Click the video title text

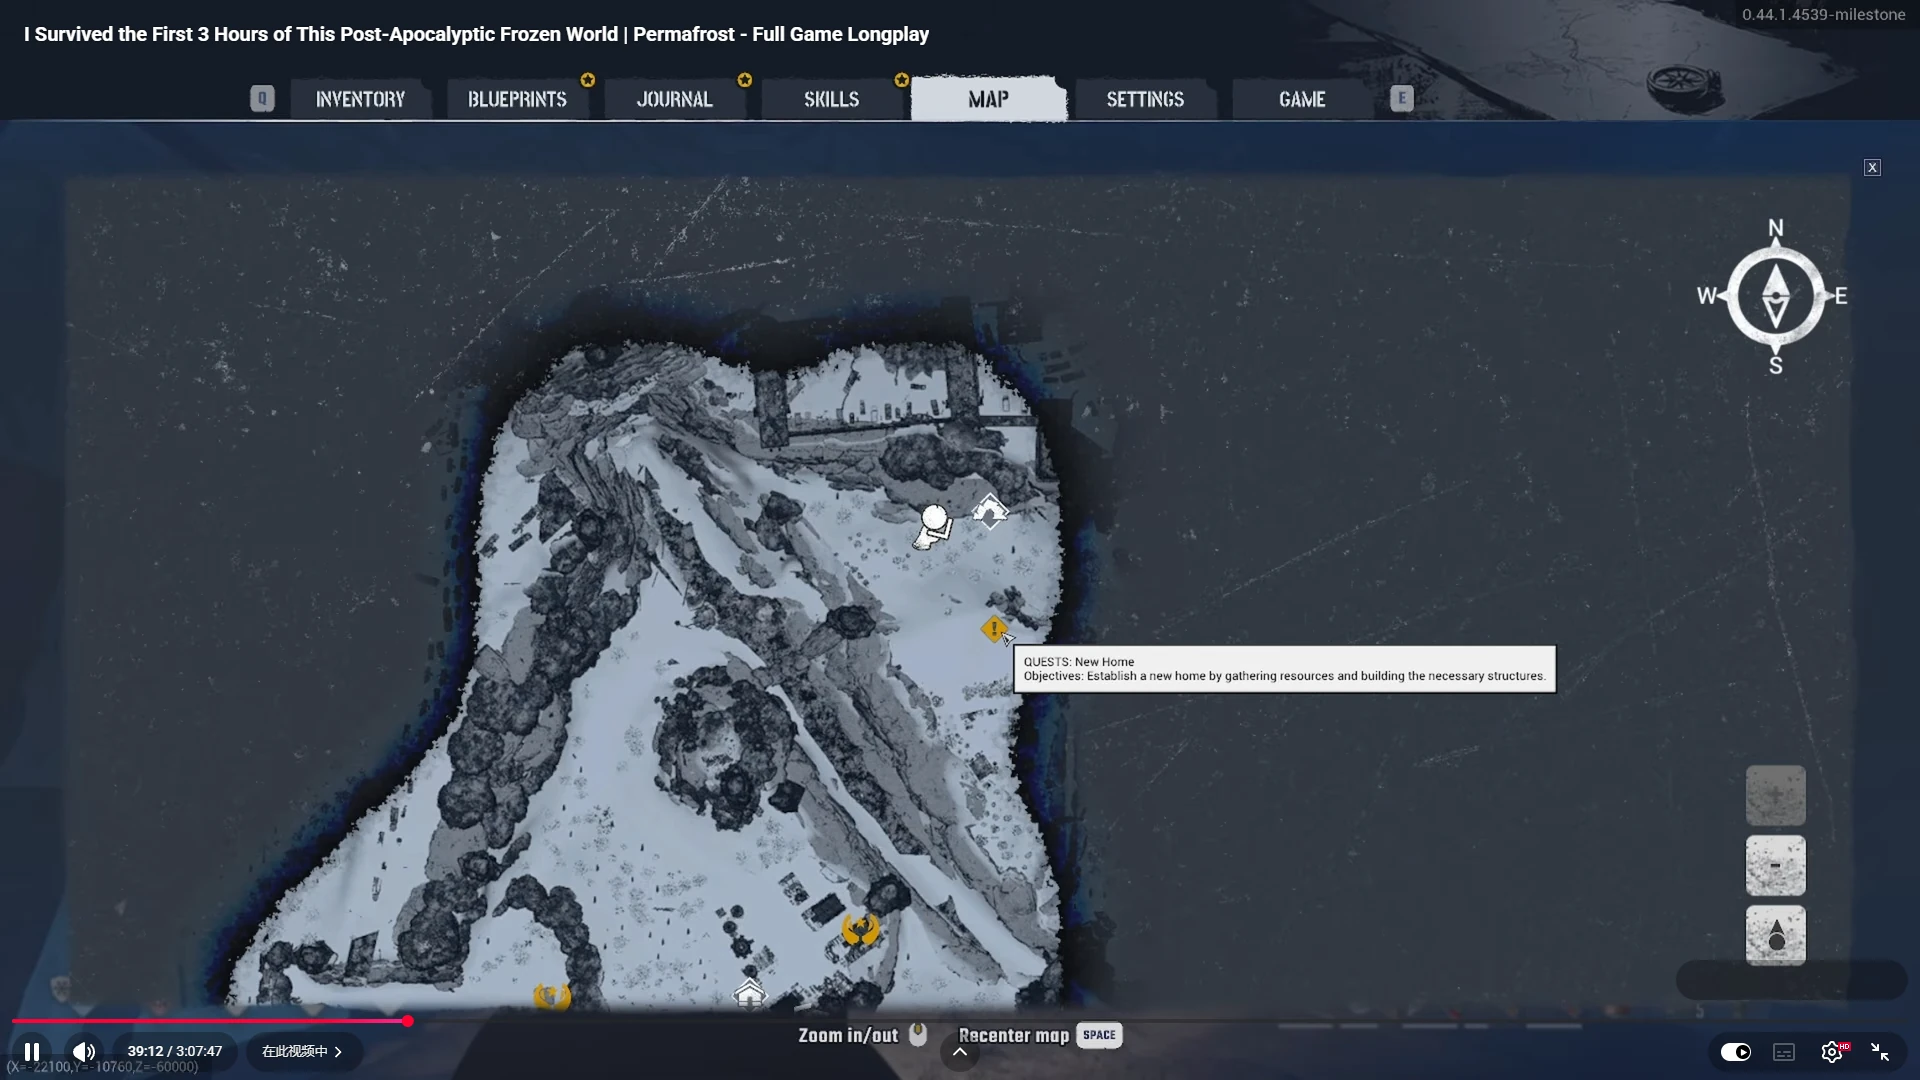tap(476, 34)
